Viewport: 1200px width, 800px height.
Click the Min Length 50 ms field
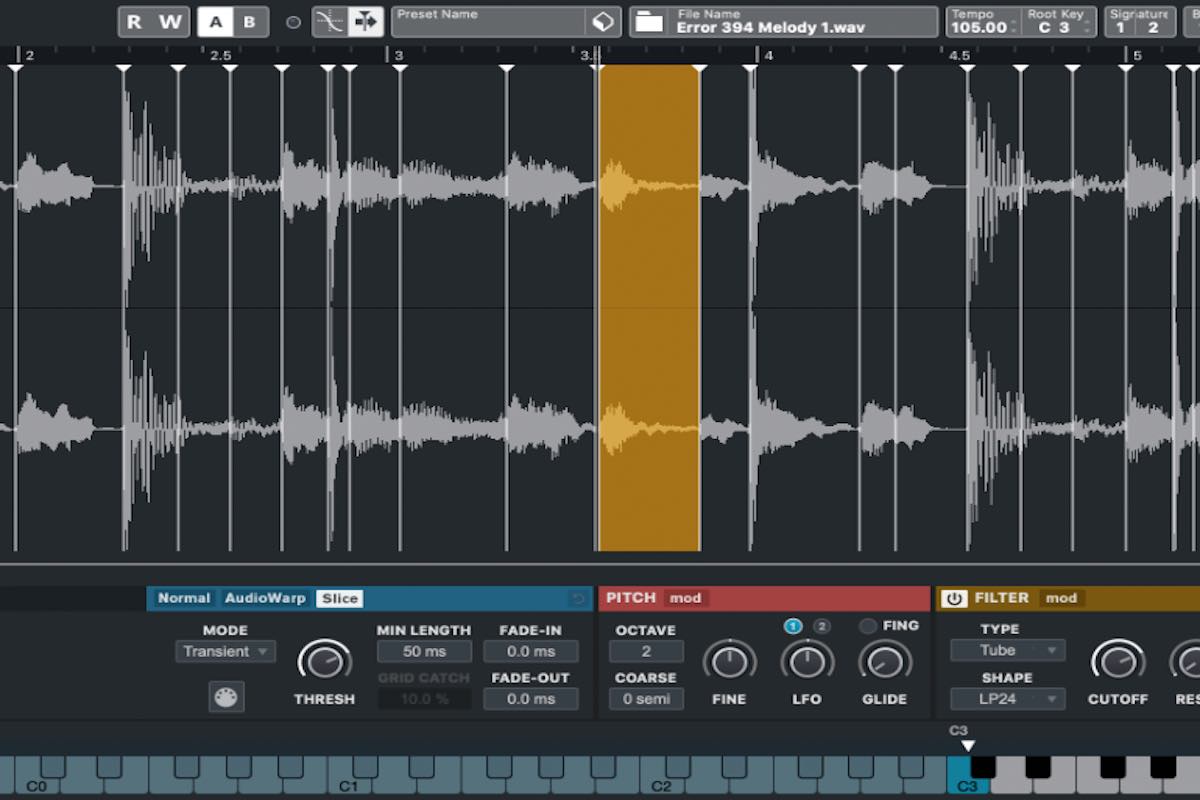(x=424, y=652)
